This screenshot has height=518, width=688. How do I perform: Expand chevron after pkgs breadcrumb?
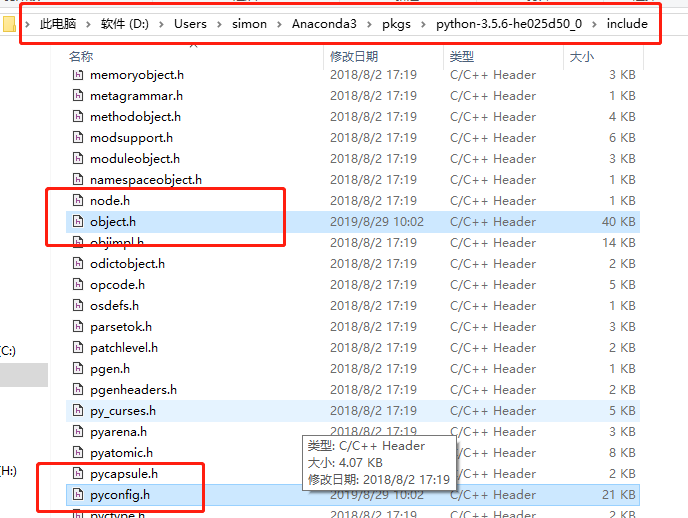(423, 24)
